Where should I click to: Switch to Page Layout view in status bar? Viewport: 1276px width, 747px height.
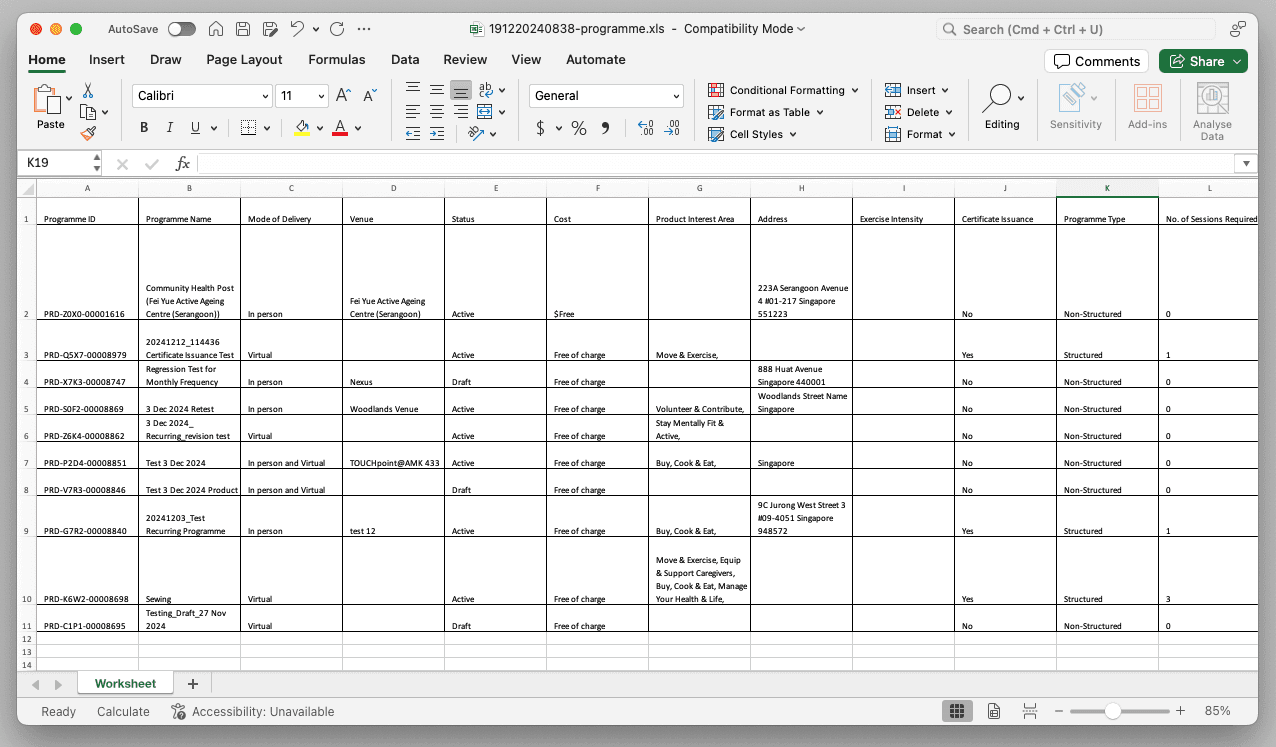click(x=994, y=711)
